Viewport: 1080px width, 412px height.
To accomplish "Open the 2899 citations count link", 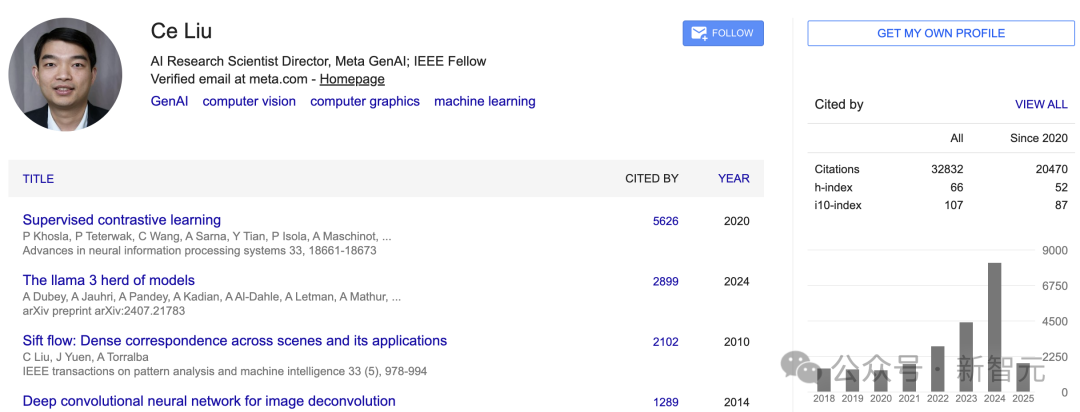I will pyautogui.click(x=665, y=282).
